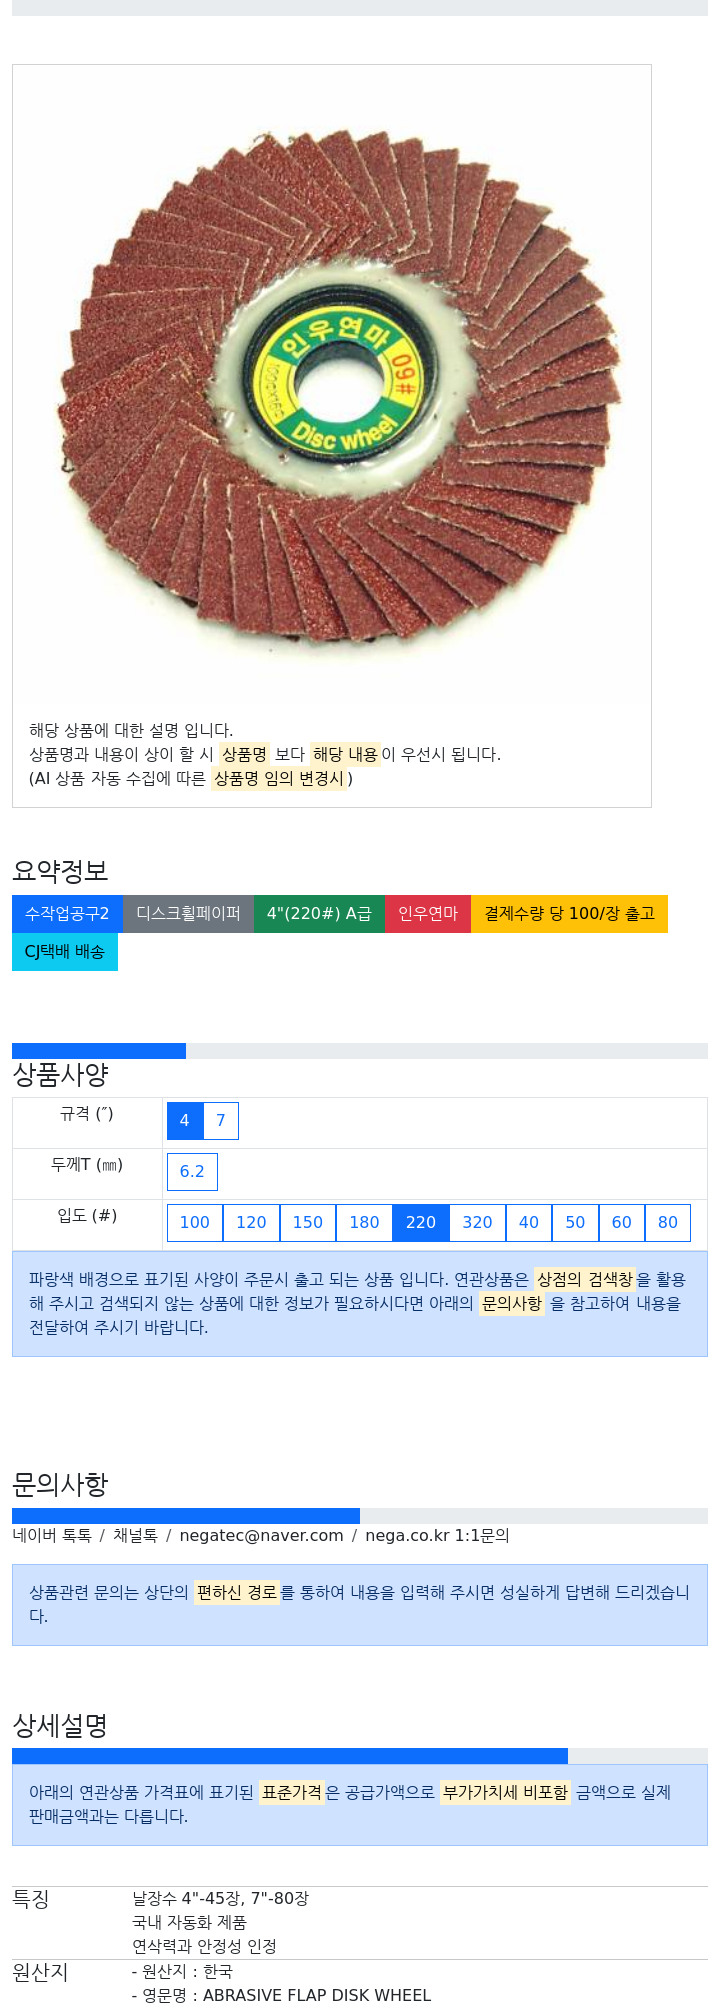This screenshot has height=2008, width=720.
Task: Select grit 40
Action: [x=529, y=1223]
